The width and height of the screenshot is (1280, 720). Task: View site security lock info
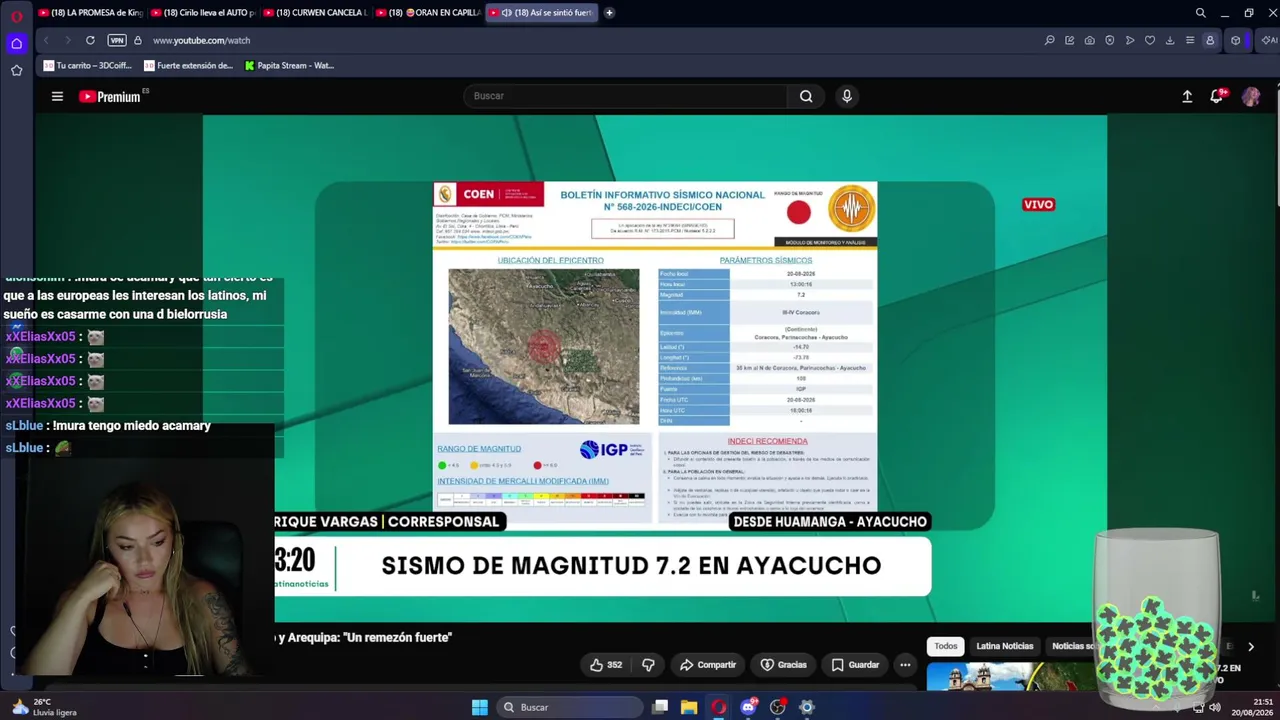(138, 40)
